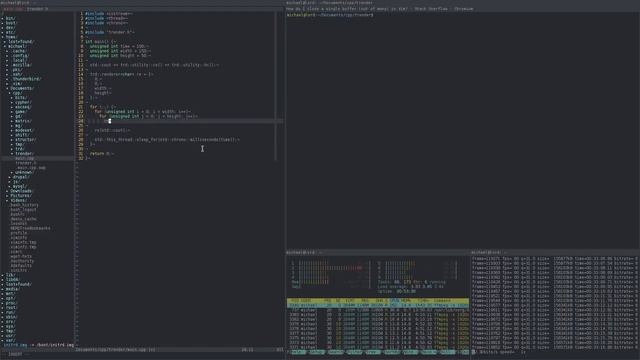This screenshot has width=640, height=360.
Task: Click the code line return 0;
Action: 102,153
